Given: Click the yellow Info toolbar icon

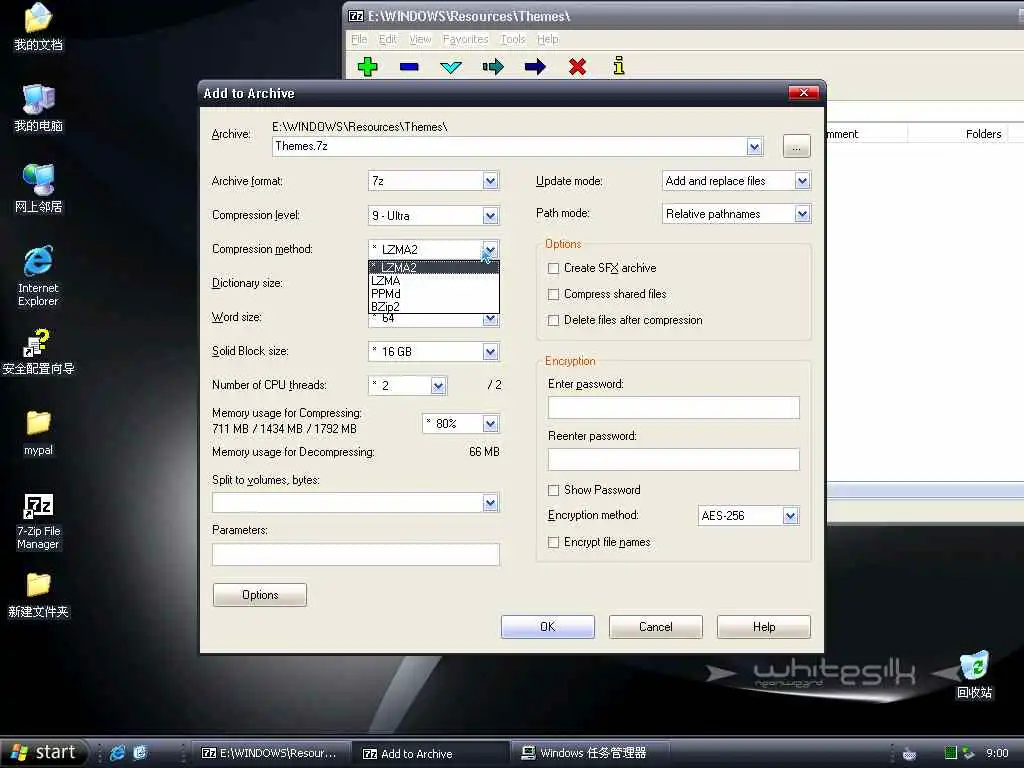Looking at the screenshot, I should point(618,65).
